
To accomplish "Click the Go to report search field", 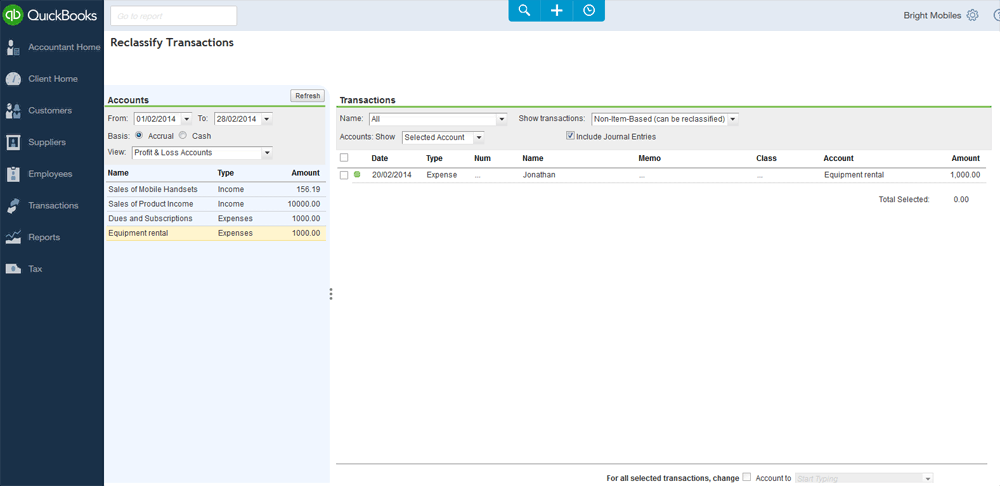I will (173, 16).
